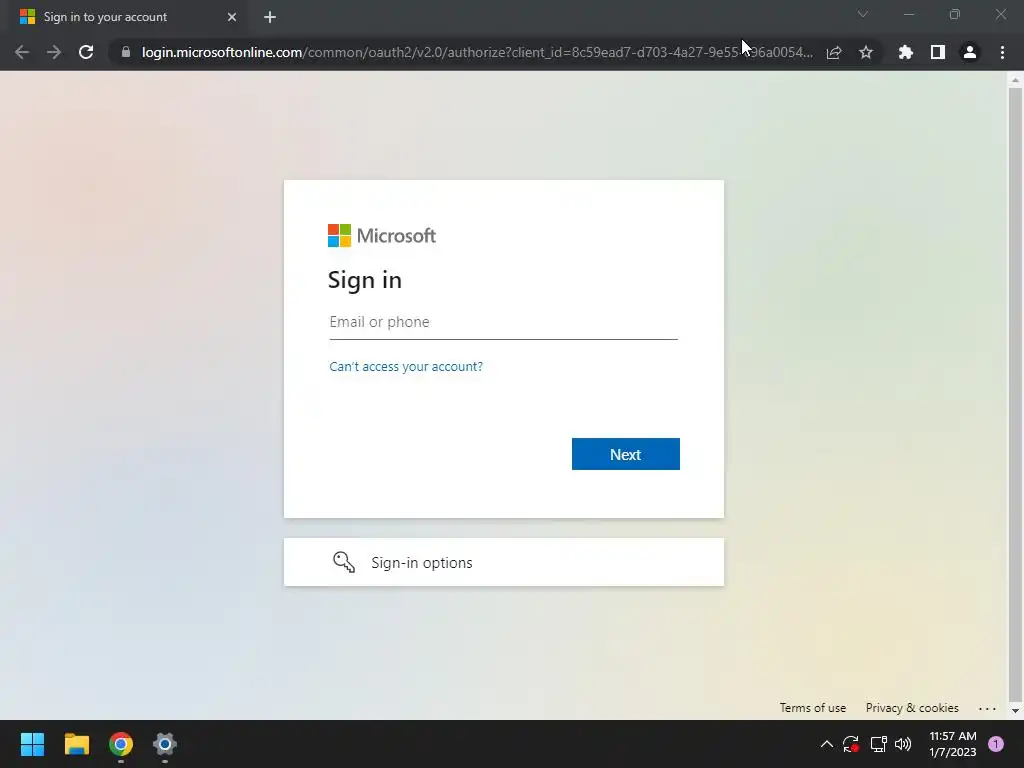This screenshot has height=768, width=1024.
Task: Click the Next button
Action: point(626,454)
